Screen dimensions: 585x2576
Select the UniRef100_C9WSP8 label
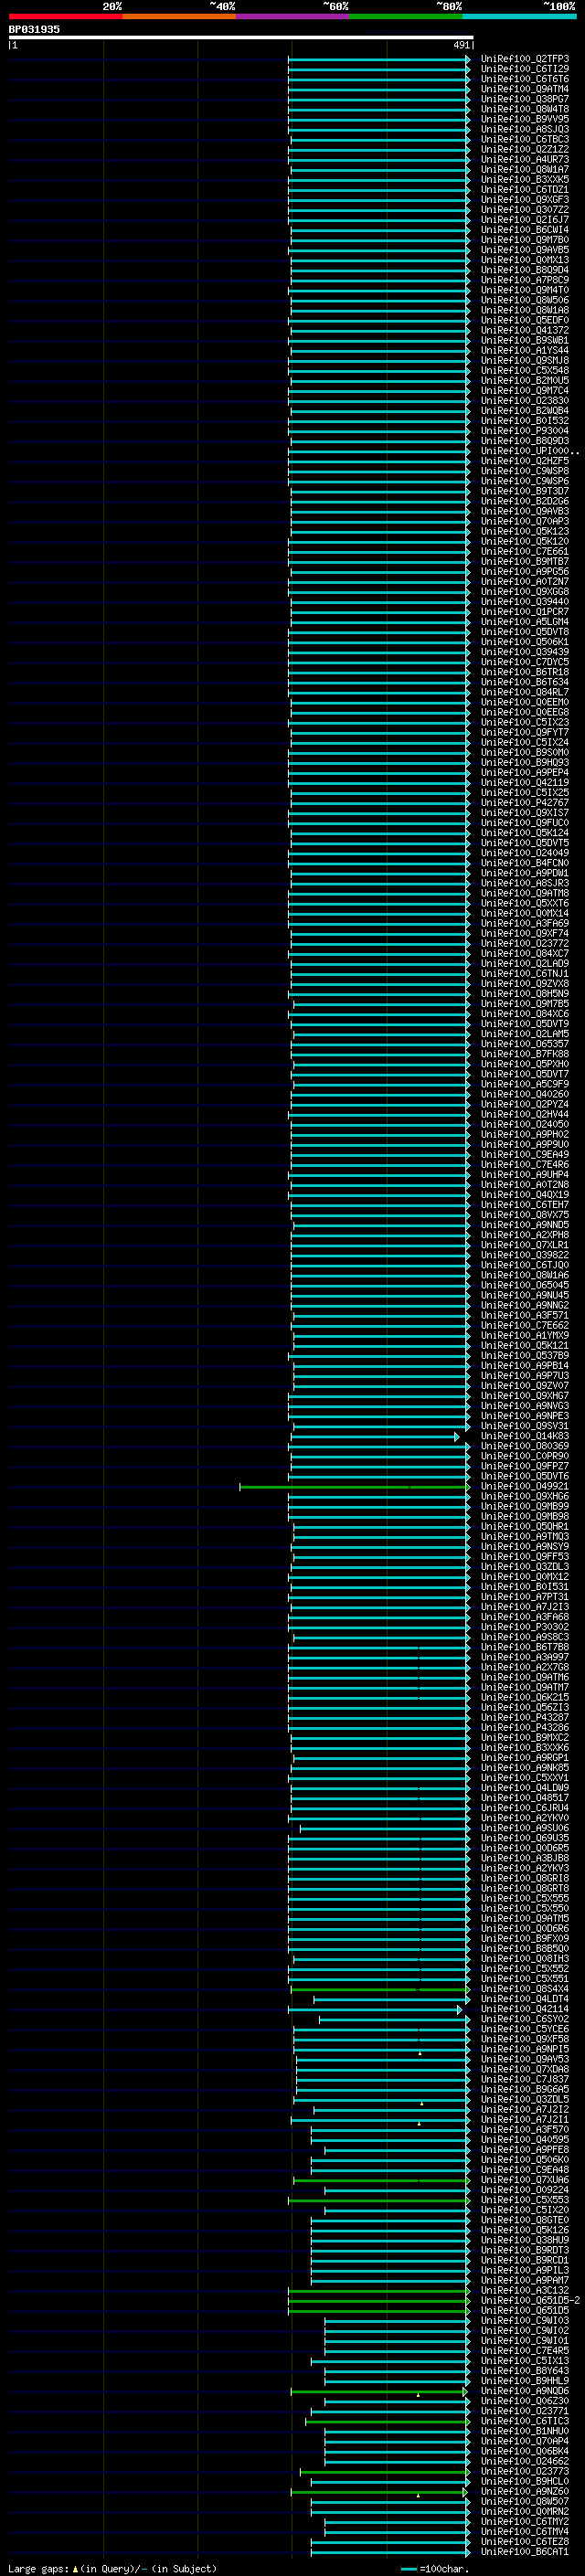524,471
